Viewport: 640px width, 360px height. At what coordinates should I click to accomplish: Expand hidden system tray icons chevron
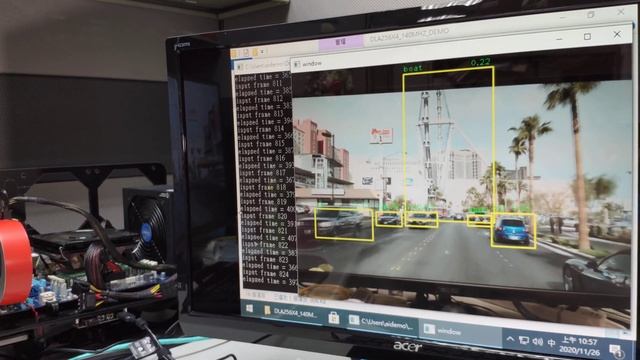(510, 339)
